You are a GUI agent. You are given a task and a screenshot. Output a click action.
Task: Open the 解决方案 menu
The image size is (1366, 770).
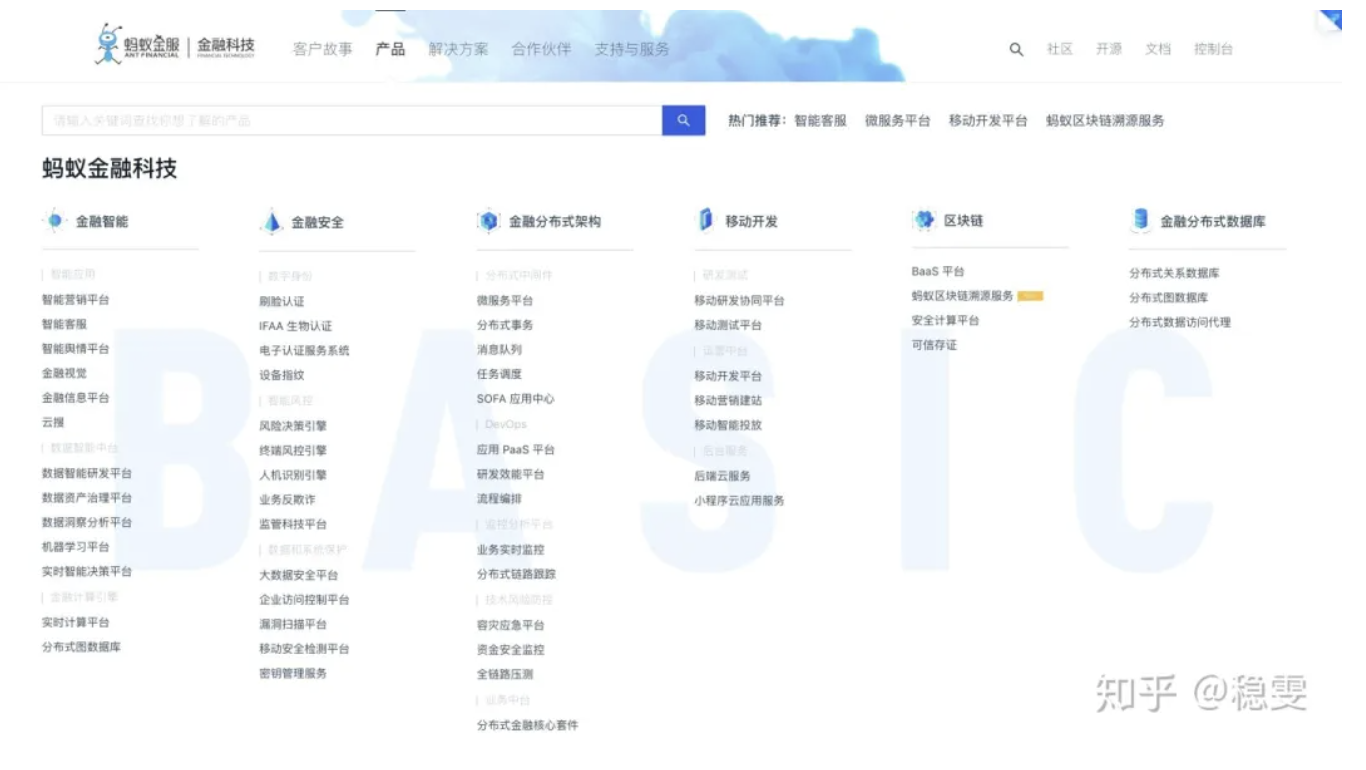tap(458, 49)
